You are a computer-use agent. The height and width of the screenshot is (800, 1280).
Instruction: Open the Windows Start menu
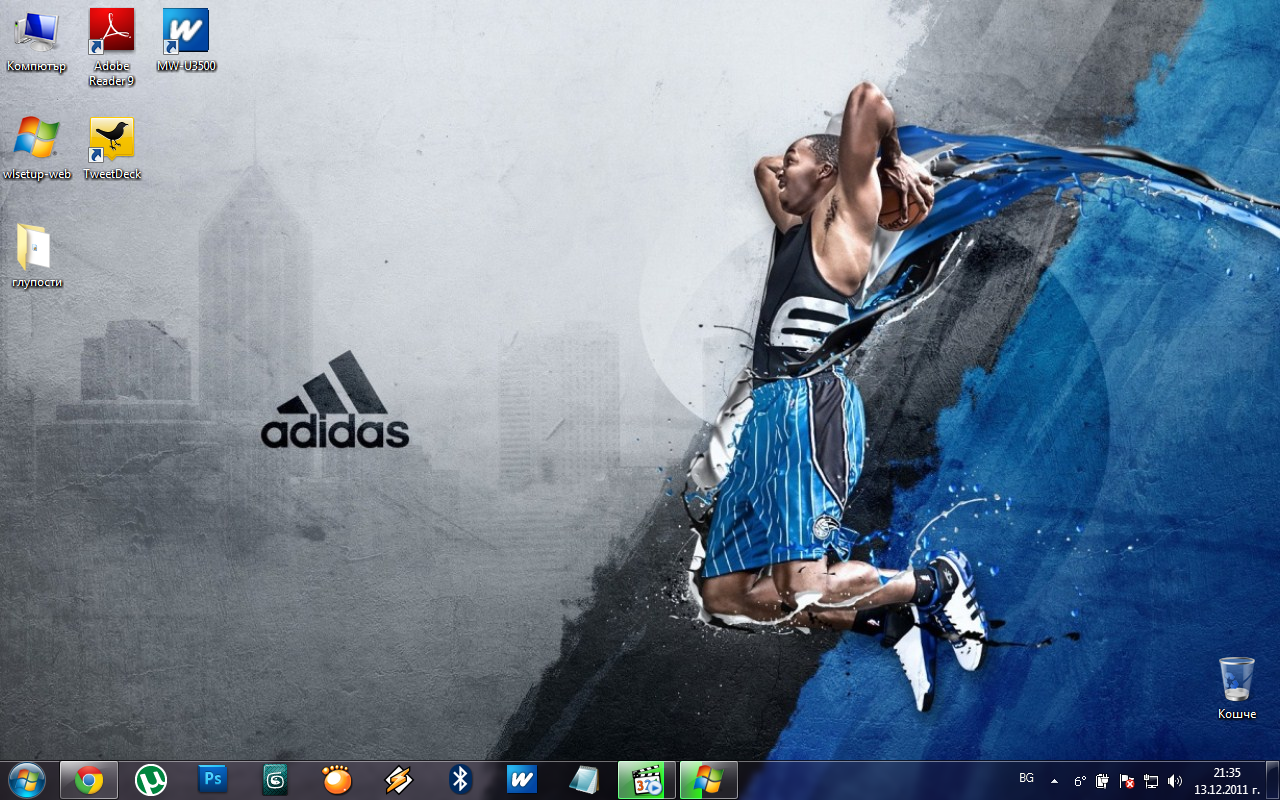(x=26, y=779)
